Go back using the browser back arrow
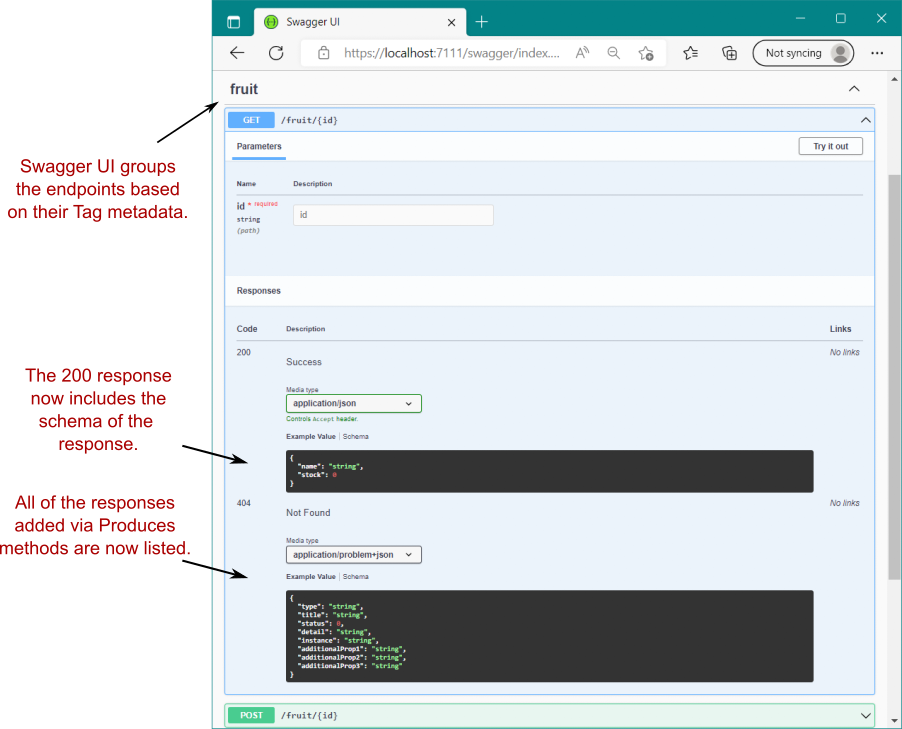Screen dimensions: 902x729 [x=237, y=53]
